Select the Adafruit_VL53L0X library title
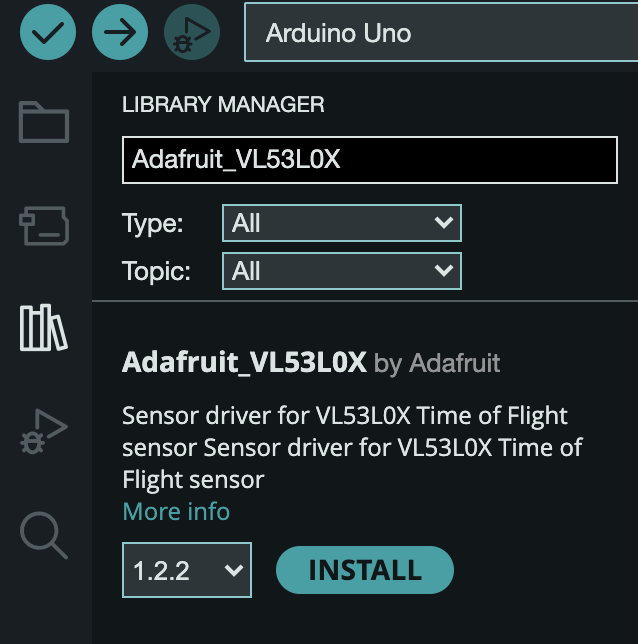This screenshot has width=638, height=644. (244, 362)
